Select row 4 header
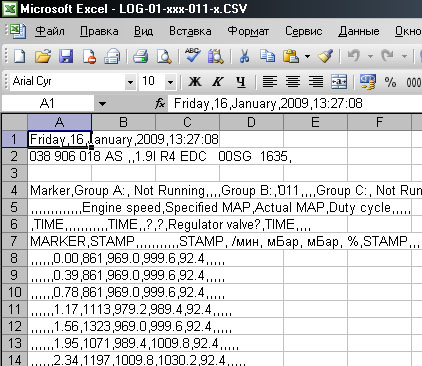Image resolution: width=422 pixels, height=366 pixels. point(14,190)
